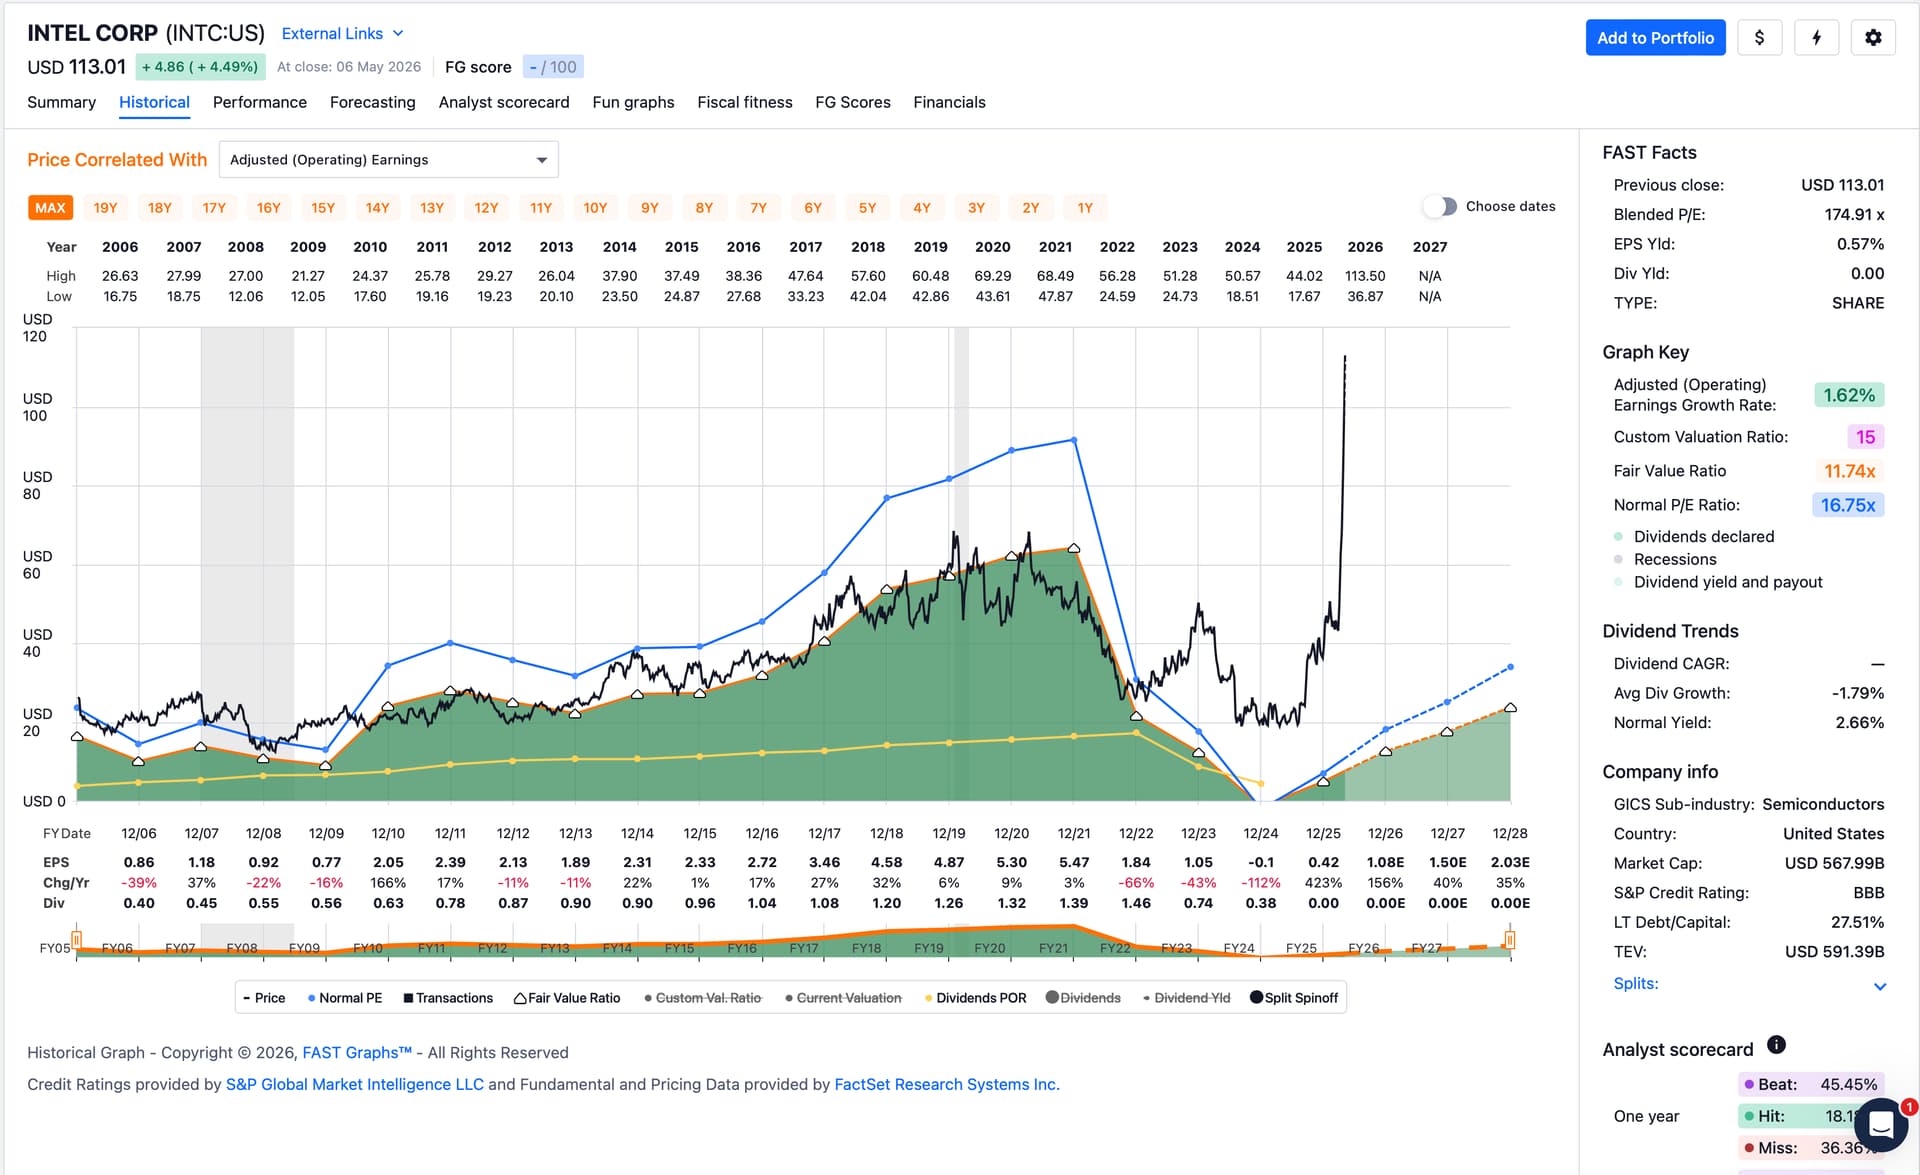Click the dollar sign currency icon

point(1759,38)
